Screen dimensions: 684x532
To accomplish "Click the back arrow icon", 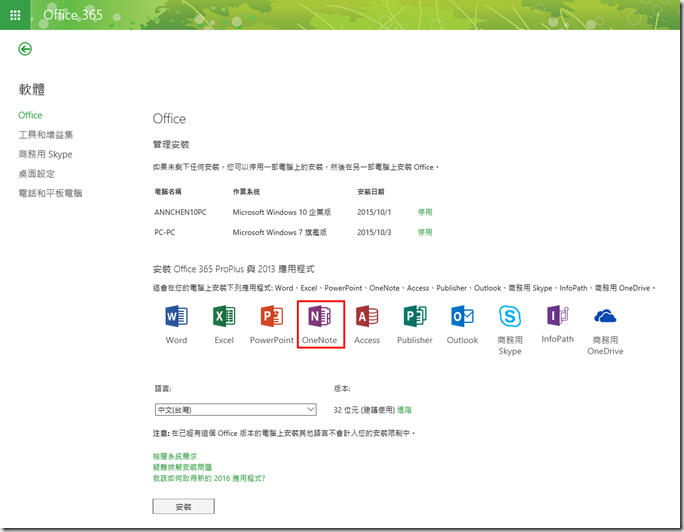I will 25,49.
